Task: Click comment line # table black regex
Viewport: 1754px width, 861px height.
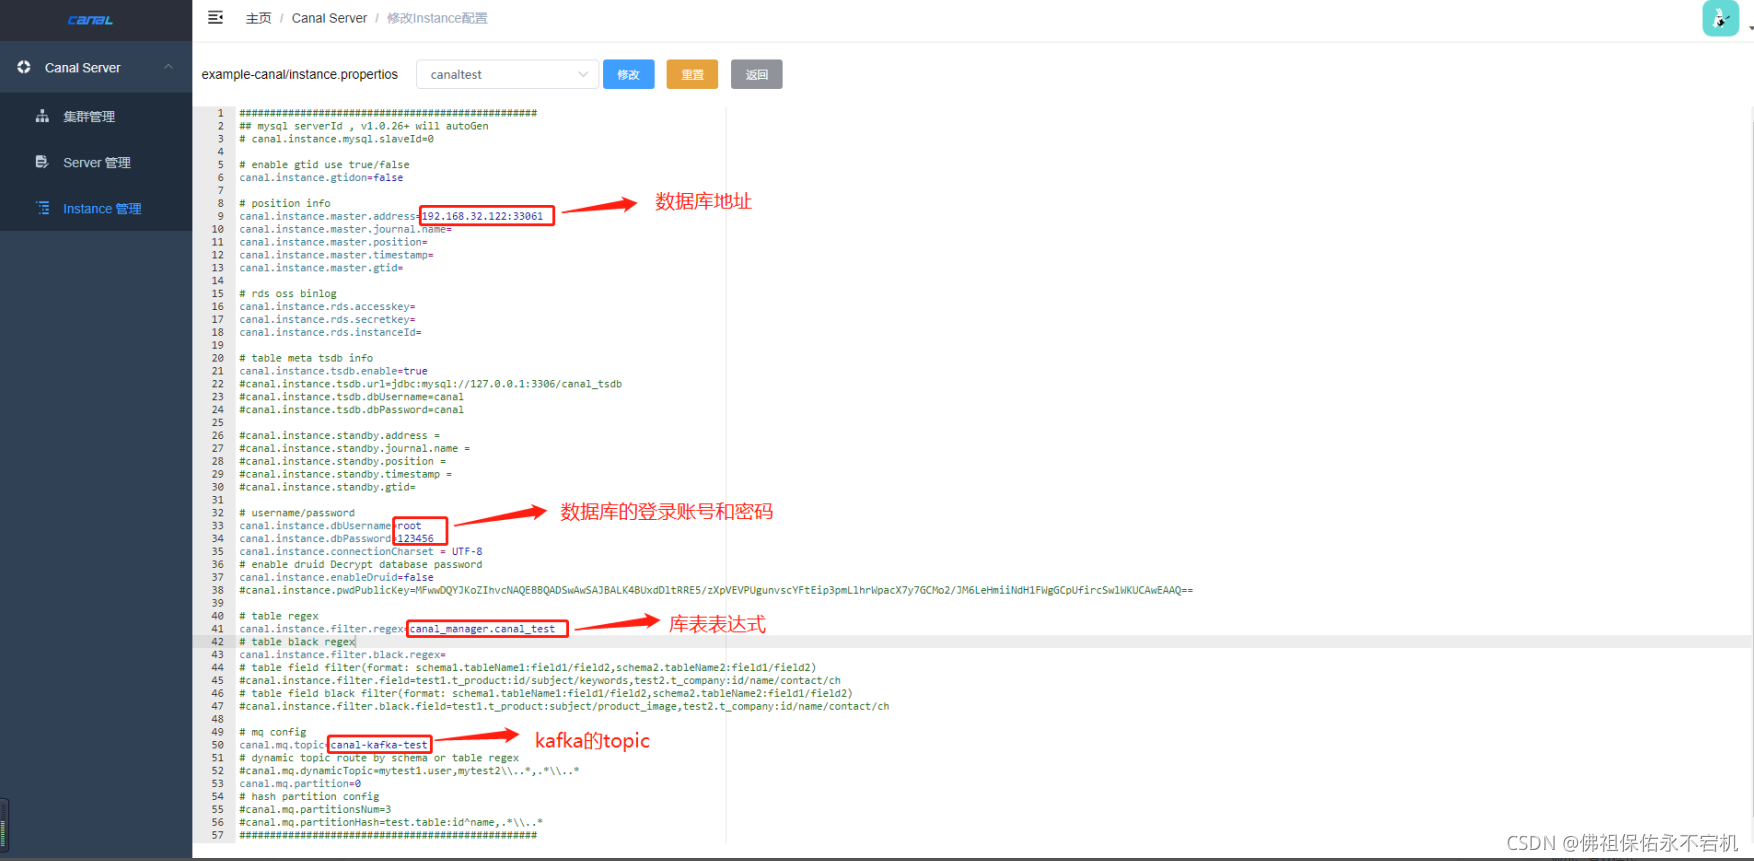Action: [x=297, y=642]
